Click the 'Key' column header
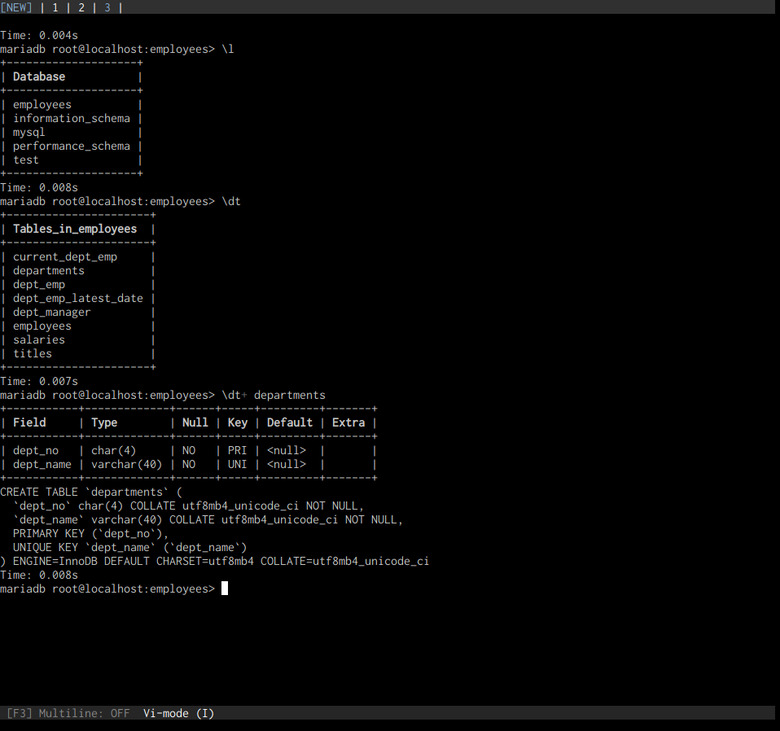This screenshot has height=731, width=780. pyautogui.click(x=237, y=422)
